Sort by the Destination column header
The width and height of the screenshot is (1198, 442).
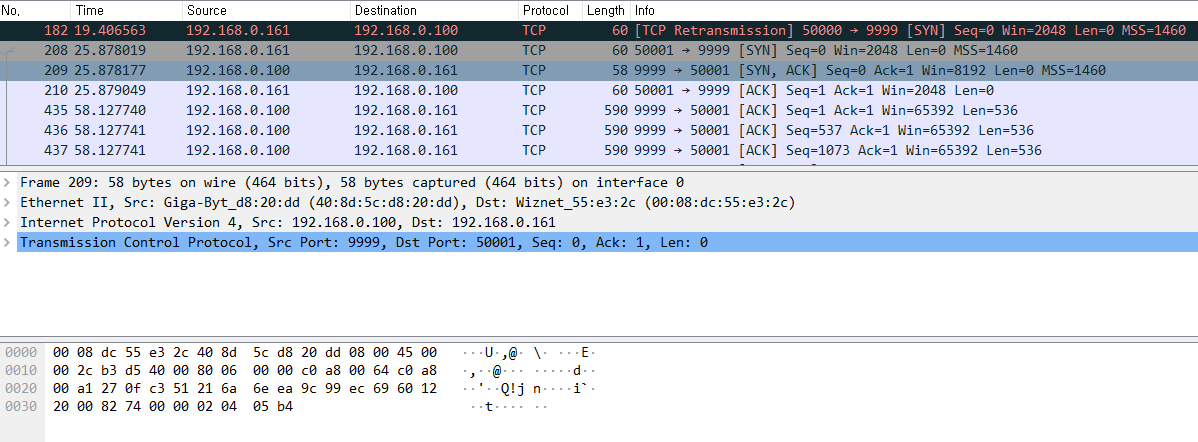pos(434,11)
